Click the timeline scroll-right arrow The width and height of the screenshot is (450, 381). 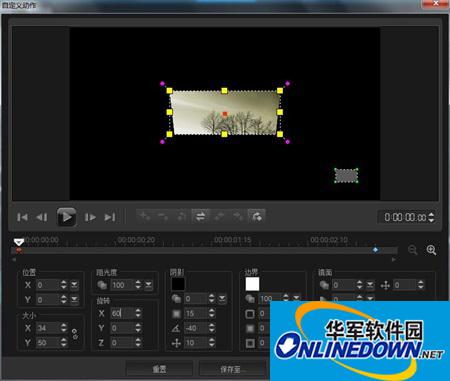point(394,259)
